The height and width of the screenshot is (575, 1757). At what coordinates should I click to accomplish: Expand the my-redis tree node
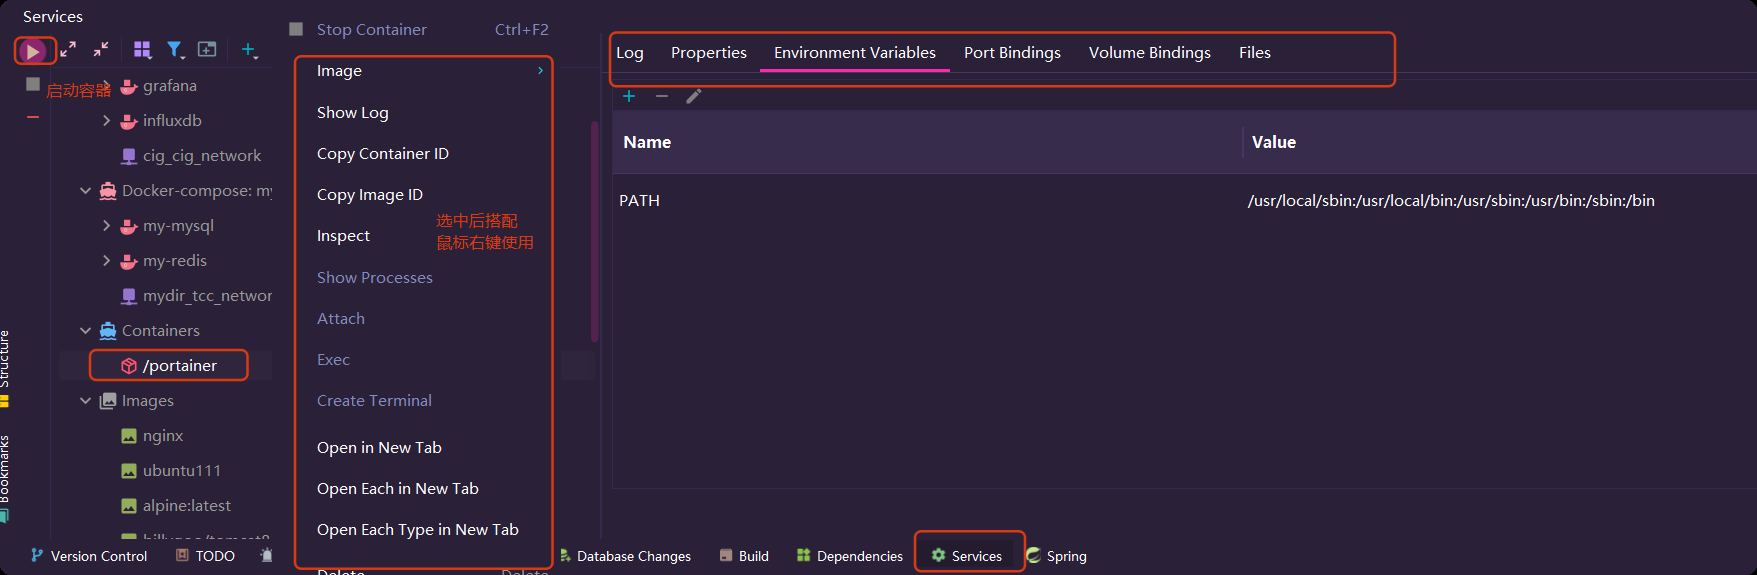(107, 261)
